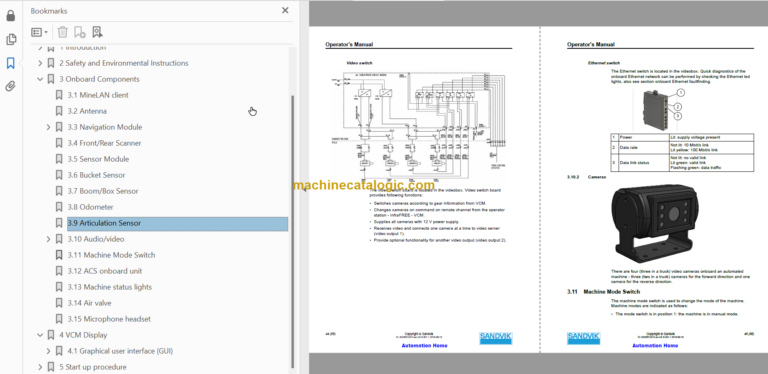Click the 'Data rate' table cell
This screenshot has height=374, width=768.
coord(643,147)
